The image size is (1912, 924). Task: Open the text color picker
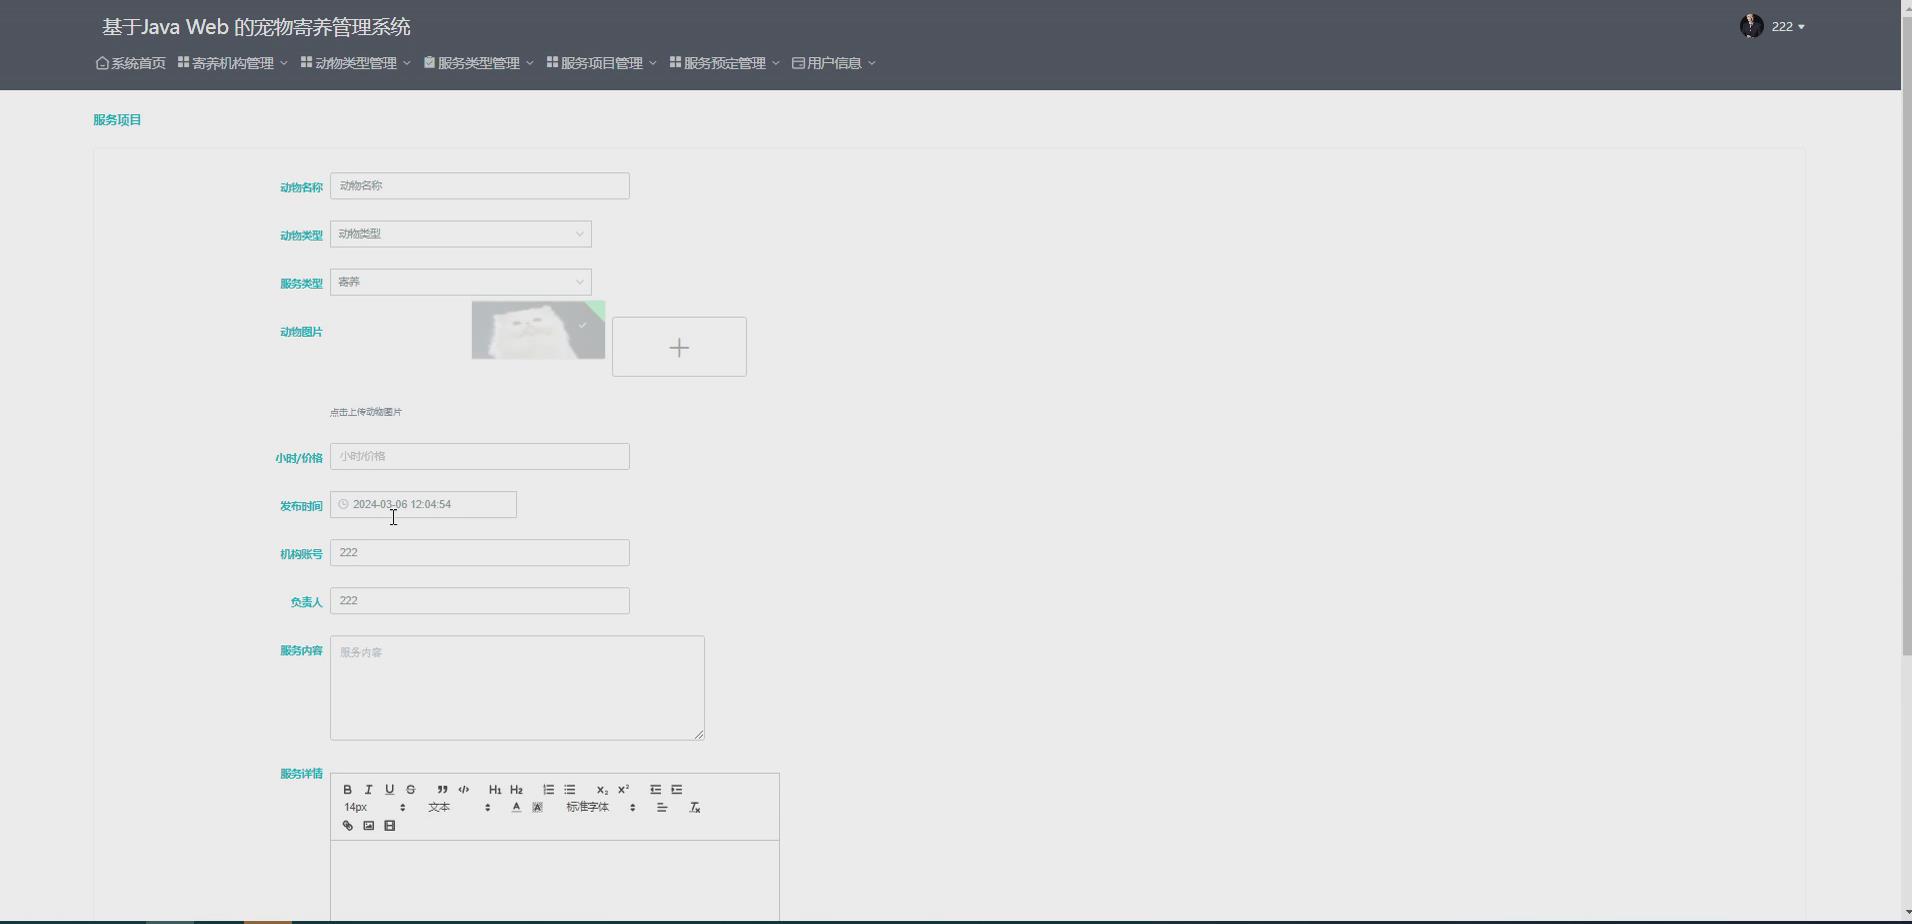point(516,807)
